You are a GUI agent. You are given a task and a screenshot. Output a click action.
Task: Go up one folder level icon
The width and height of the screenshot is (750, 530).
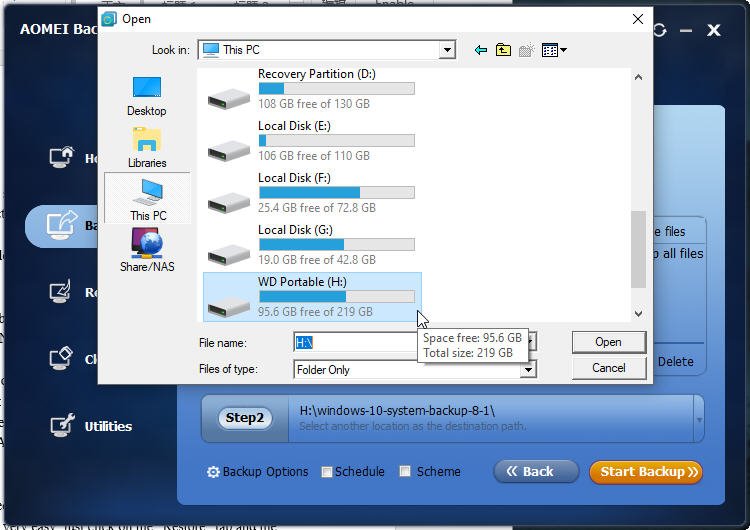503,50
